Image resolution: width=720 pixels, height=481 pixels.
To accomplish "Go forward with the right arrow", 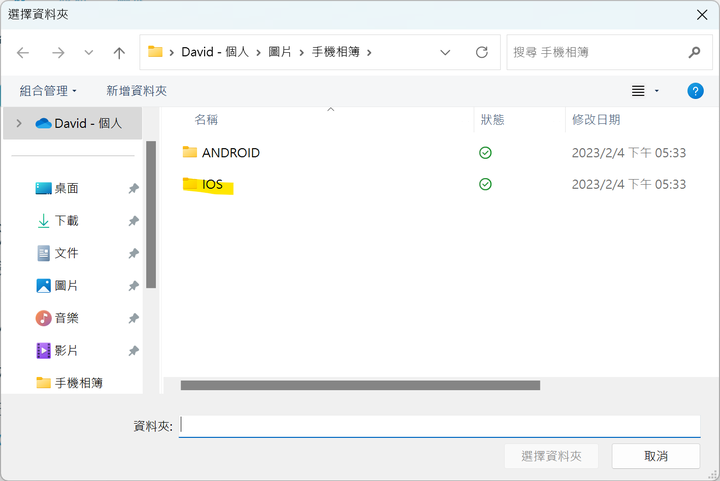I will tap(58, 53).
